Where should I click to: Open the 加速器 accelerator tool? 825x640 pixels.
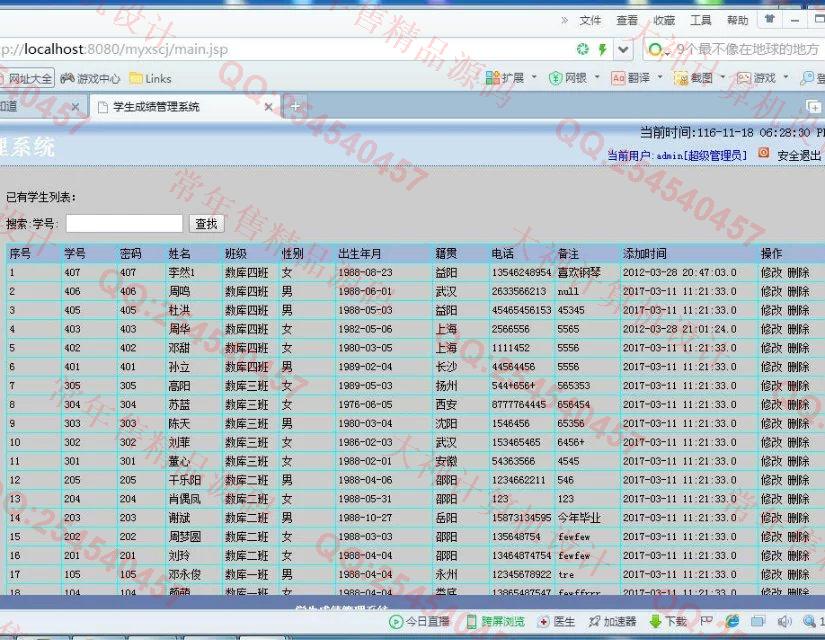tap(612, 622)
